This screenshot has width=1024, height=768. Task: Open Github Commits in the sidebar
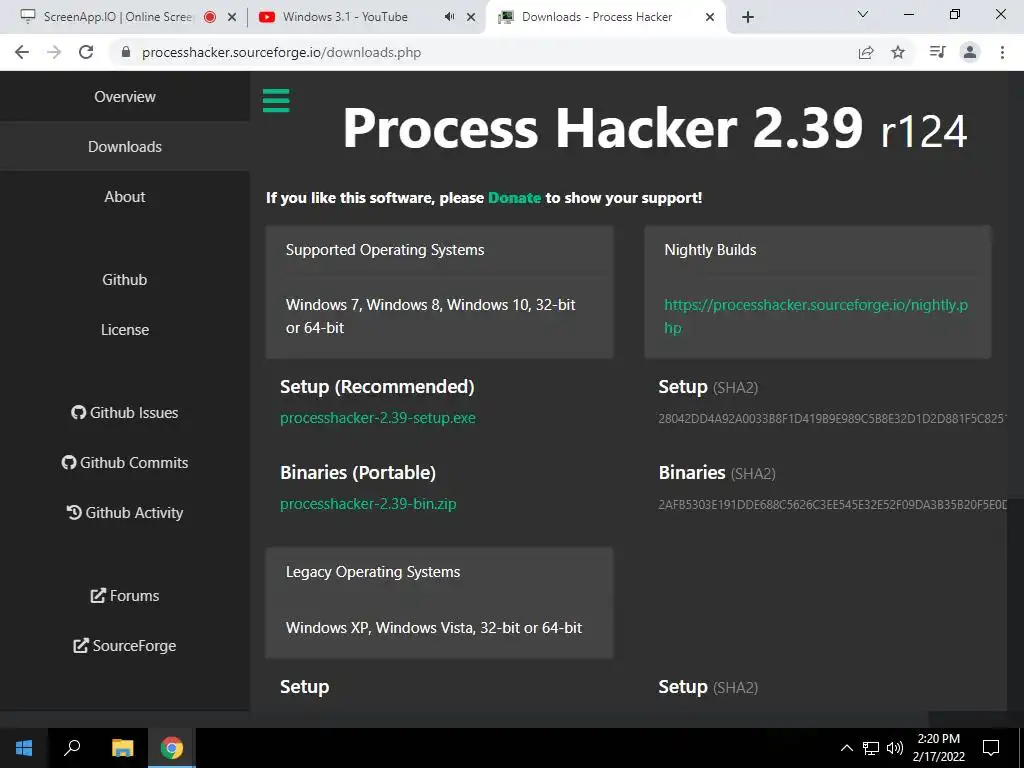(x=125, y=462)
